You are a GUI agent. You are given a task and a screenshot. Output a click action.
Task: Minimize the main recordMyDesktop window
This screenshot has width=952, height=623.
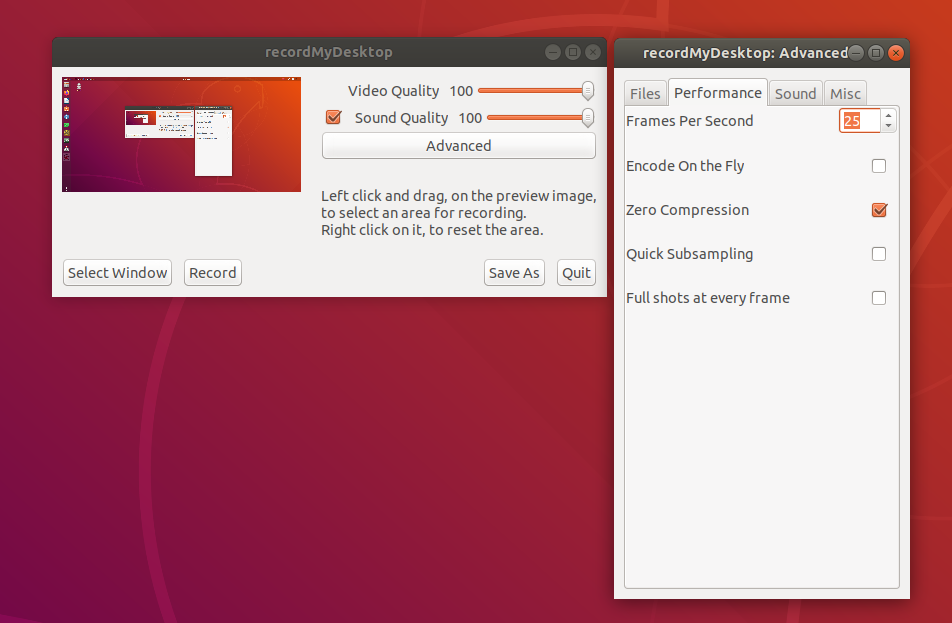pyautogui.click(x=552, y=52)
